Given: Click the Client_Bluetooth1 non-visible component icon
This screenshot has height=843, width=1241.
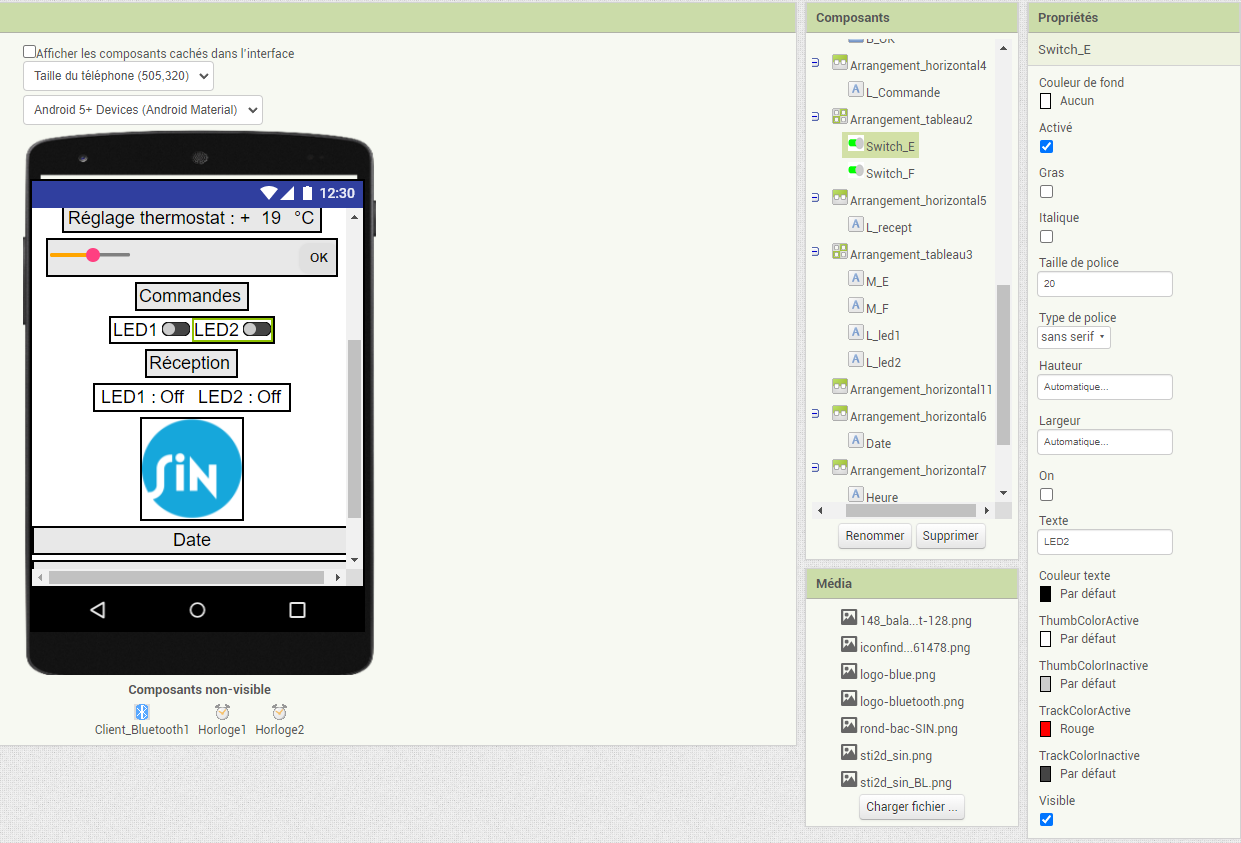Looking at the screenshot, I should [x=142, y=712].
